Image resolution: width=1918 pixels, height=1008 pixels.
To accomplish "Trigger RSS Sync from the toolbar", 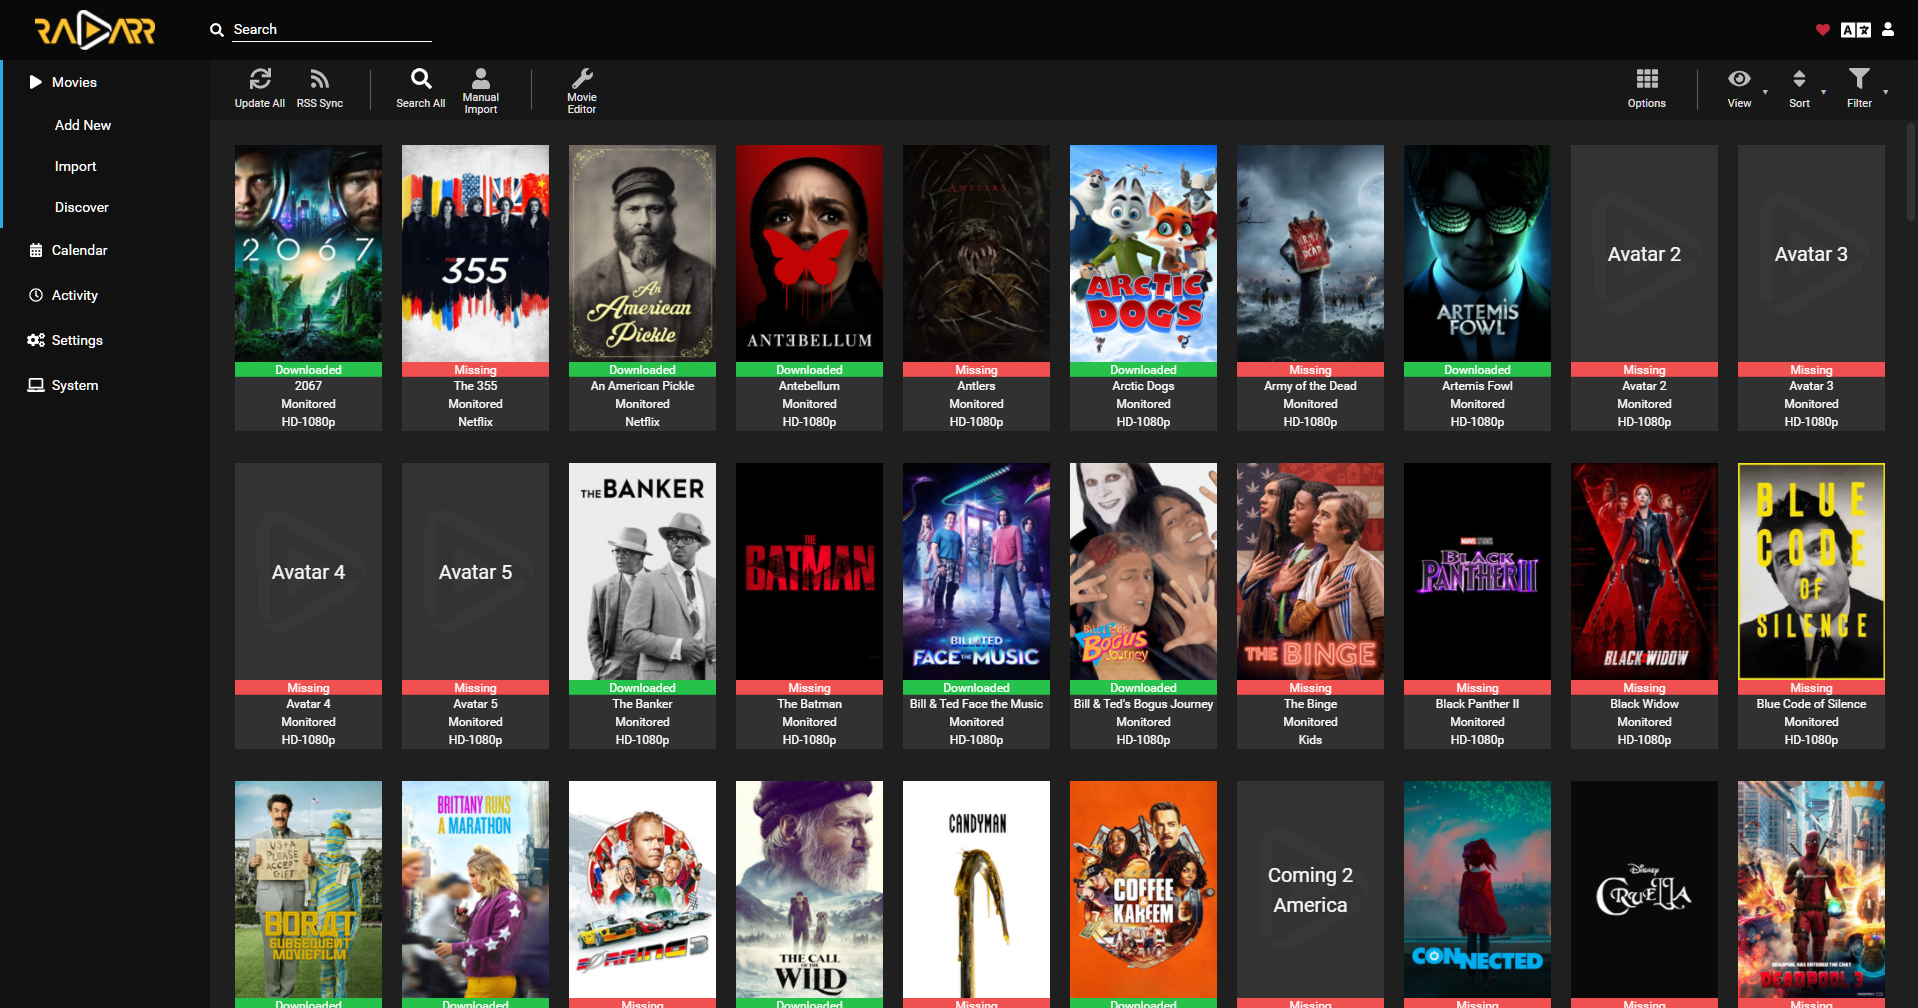I will (x=319, y=80).
